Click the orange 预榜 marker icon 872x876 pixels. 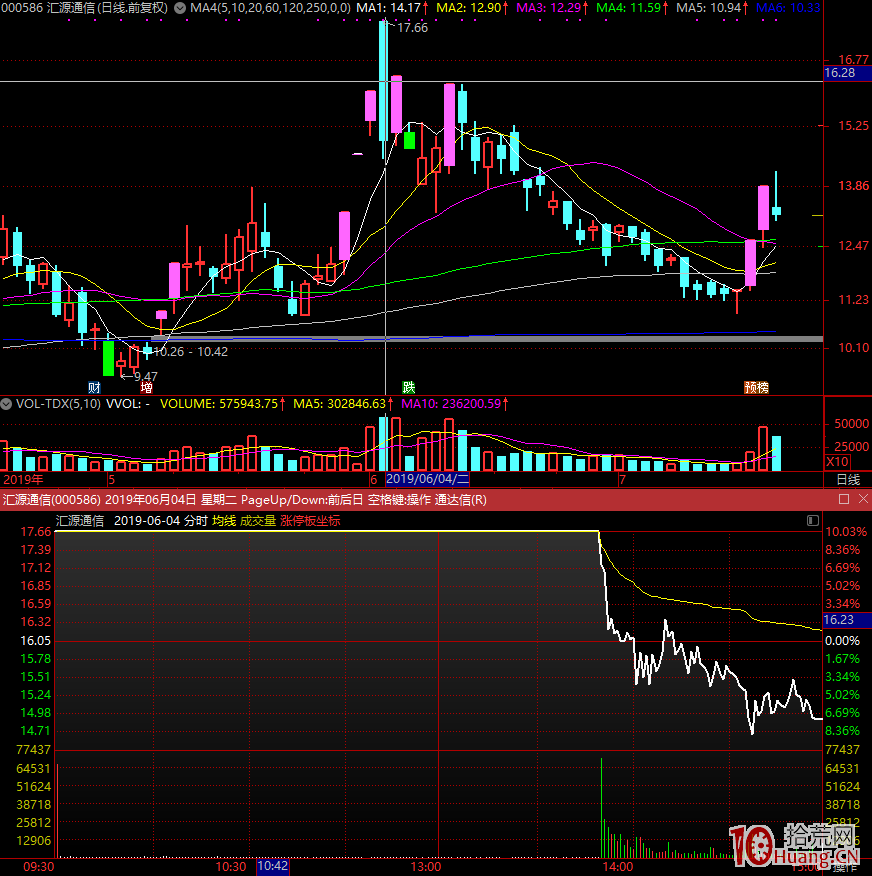point(756,387)
